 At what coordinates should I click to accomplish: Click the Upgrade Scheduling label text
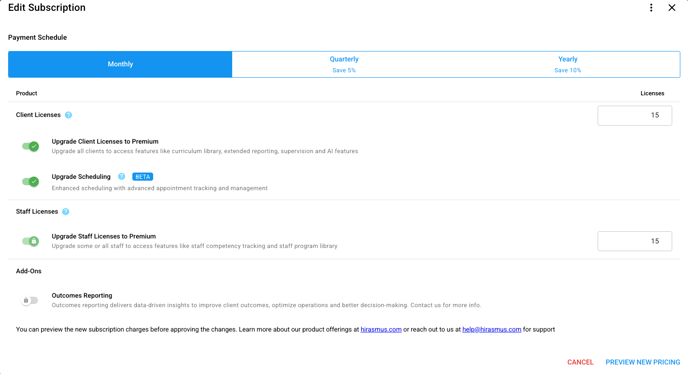81,176
